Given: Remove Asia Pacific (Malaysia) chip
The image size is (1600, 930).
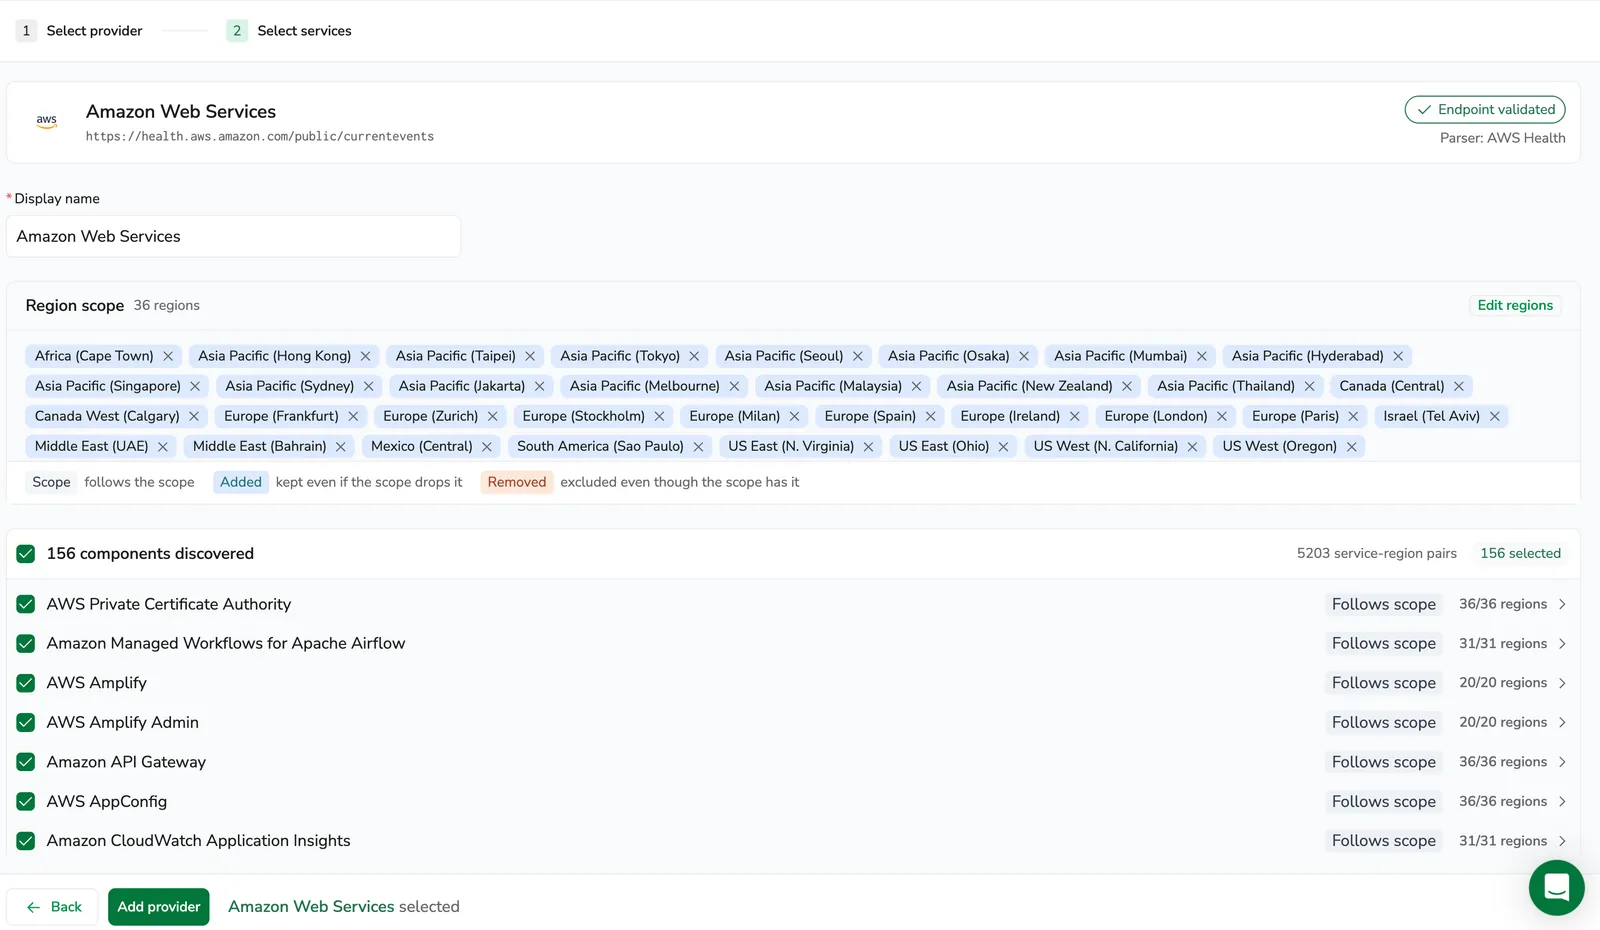Looking at the screenshot, I should (x=916, y=386).
